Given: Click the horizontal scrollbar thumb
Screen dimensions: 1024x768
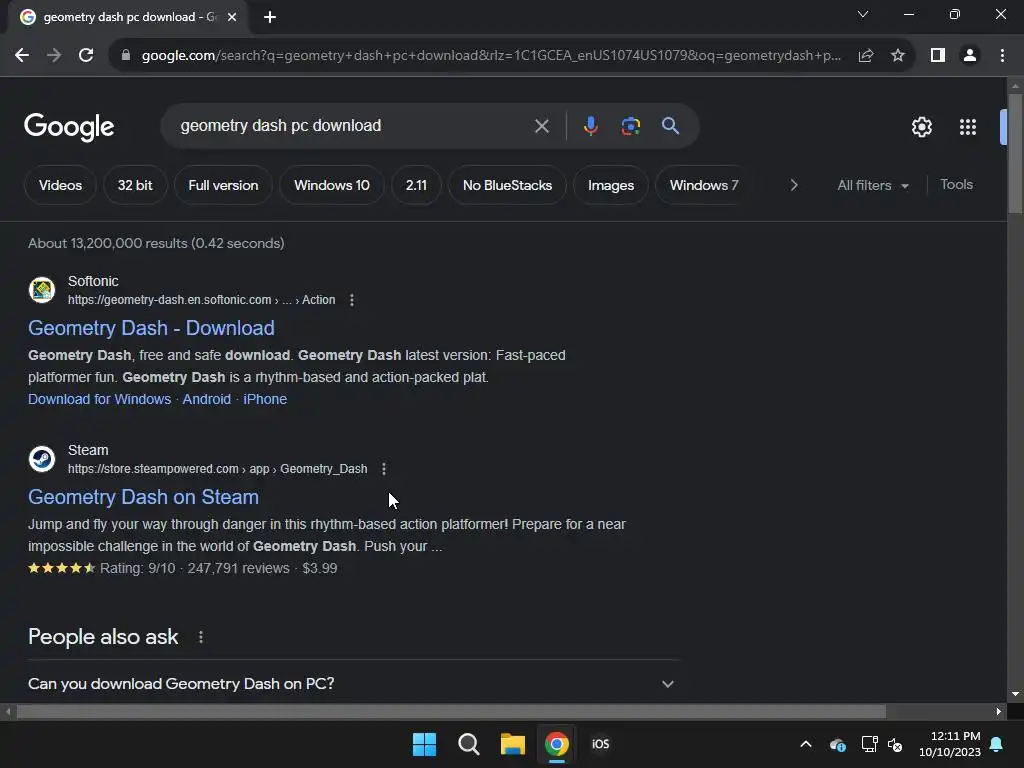Looking at the screenshot, I should click(451, 712).
